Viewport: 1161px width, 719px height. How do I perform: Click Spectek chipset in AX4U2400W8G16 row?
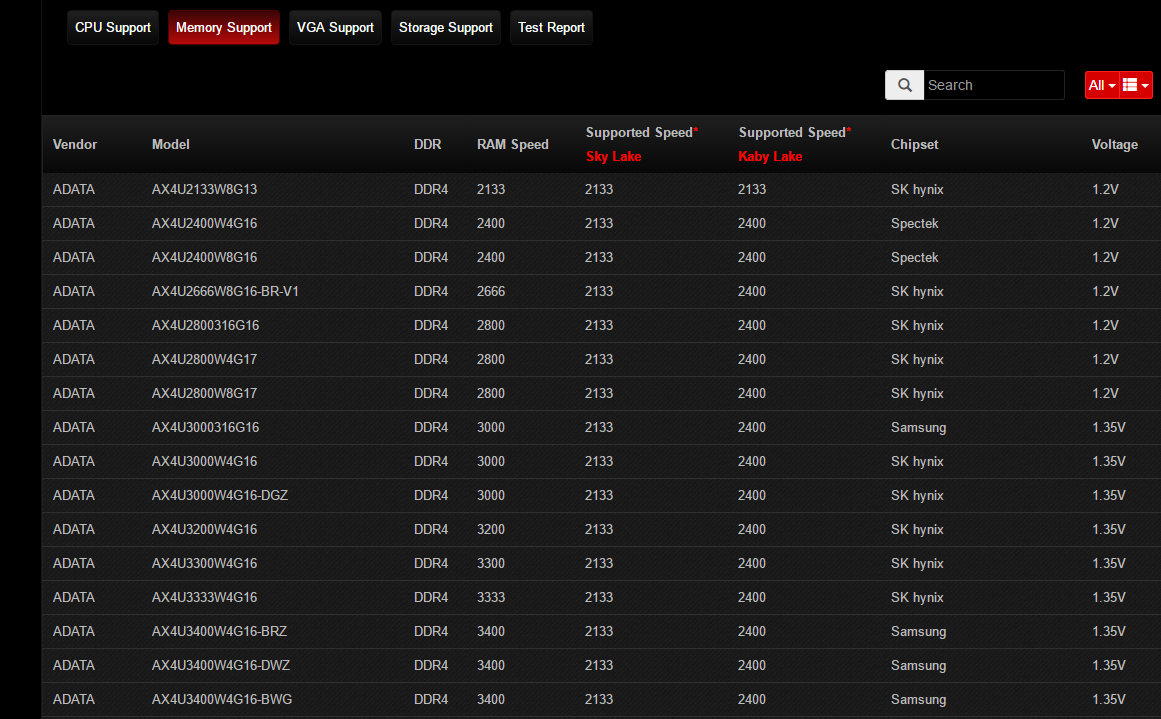[914, 258]
